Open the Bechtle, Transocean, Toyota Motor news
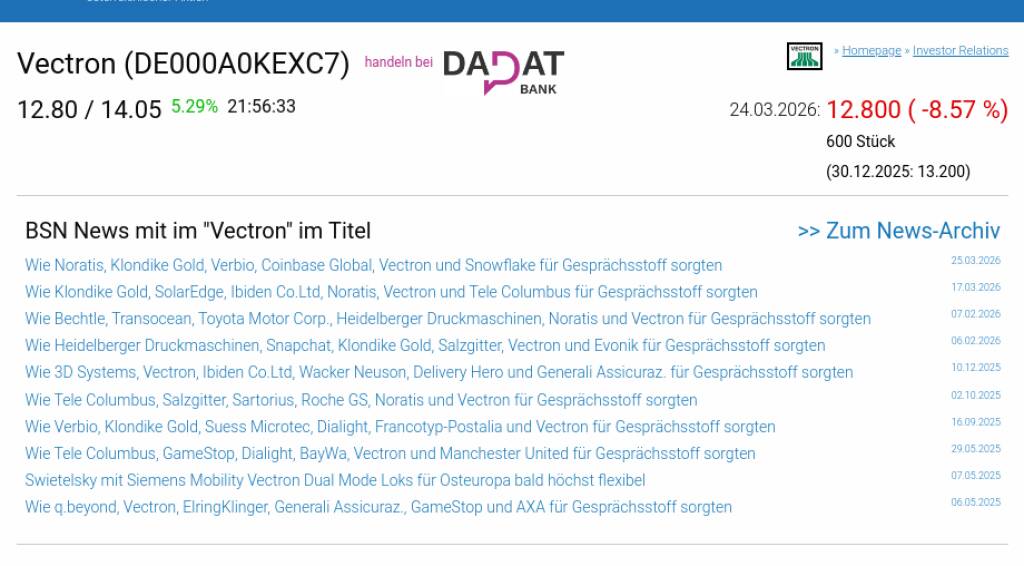The height and width of the screenshot is (566, 1024). 447,319
